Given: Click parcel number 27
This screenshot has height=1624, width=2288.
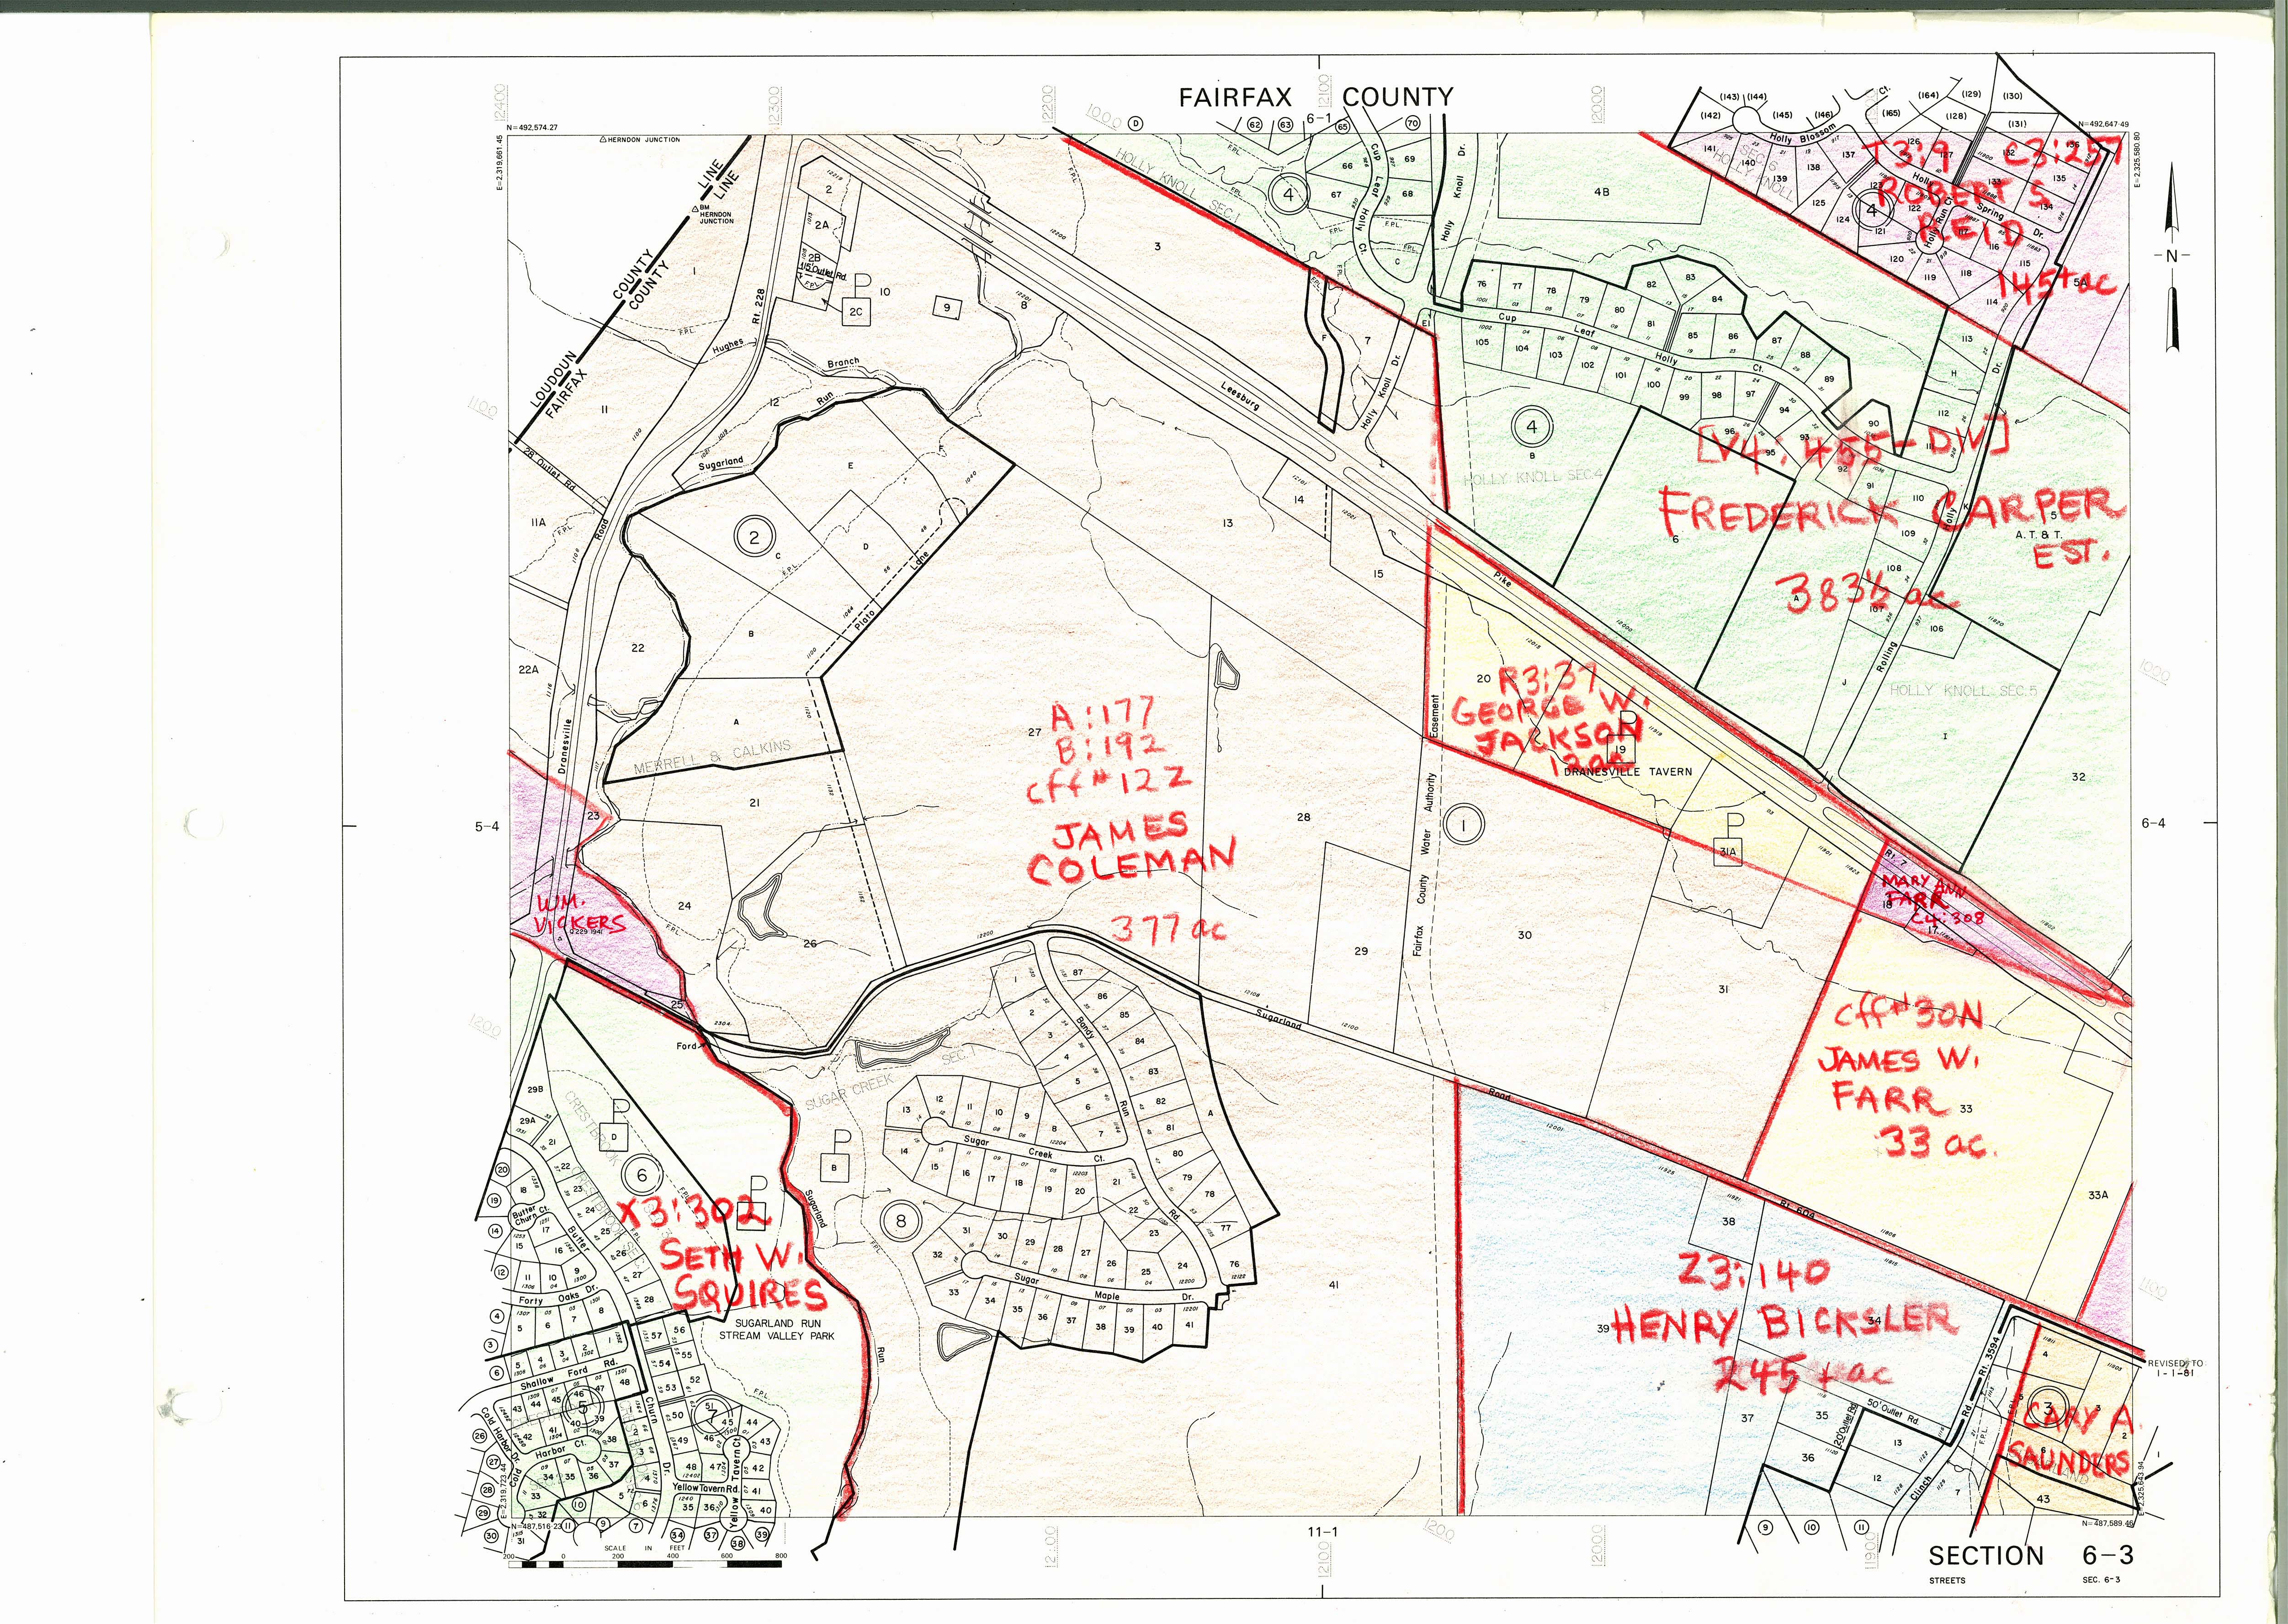Looking at the screenshot, I should [1035, 732].
